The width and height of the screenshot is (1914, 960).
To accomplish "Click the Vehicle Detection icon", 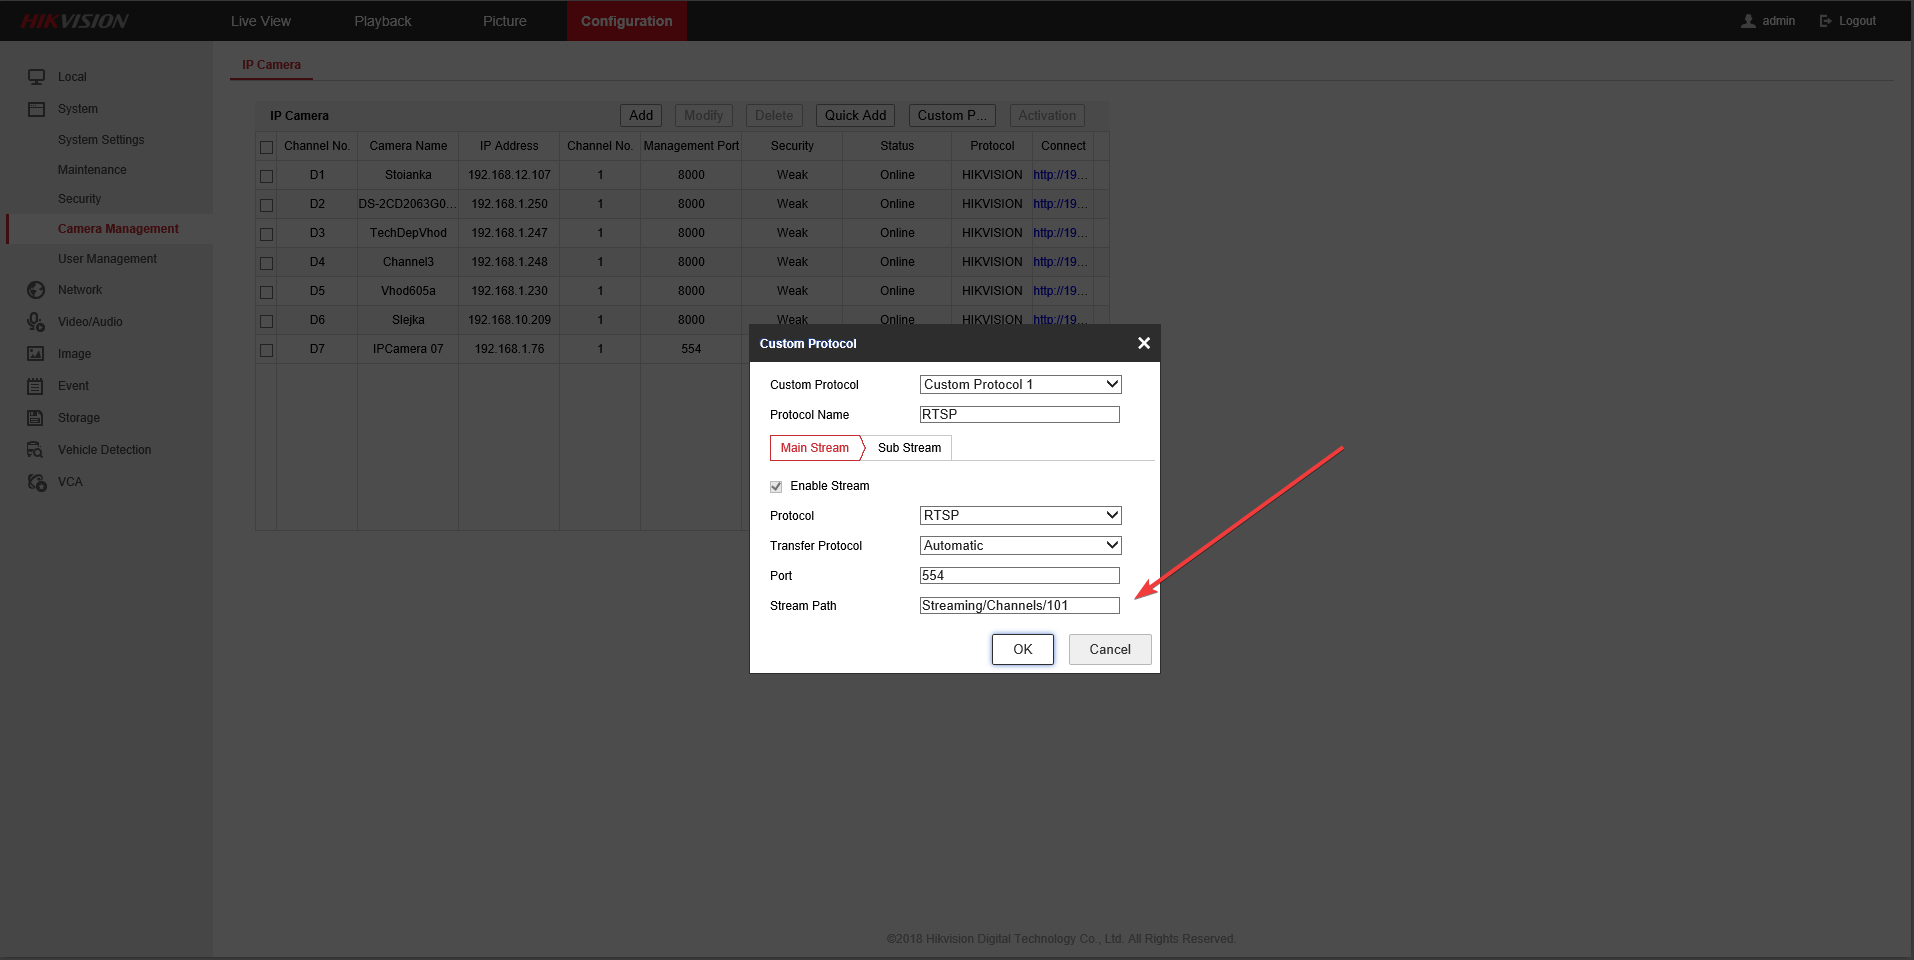I will coord(36,450).
